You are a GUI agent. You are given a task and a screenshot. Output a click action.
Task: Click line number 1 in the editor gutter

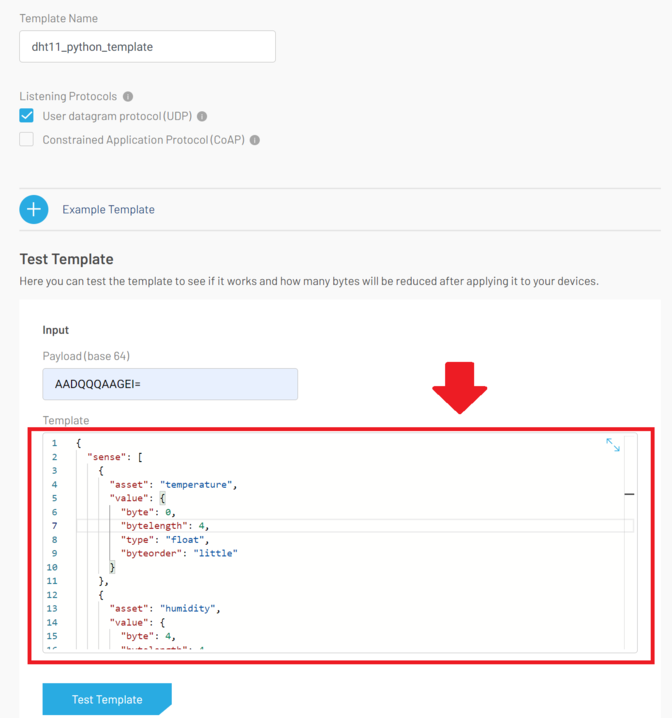tap(54, 443)
